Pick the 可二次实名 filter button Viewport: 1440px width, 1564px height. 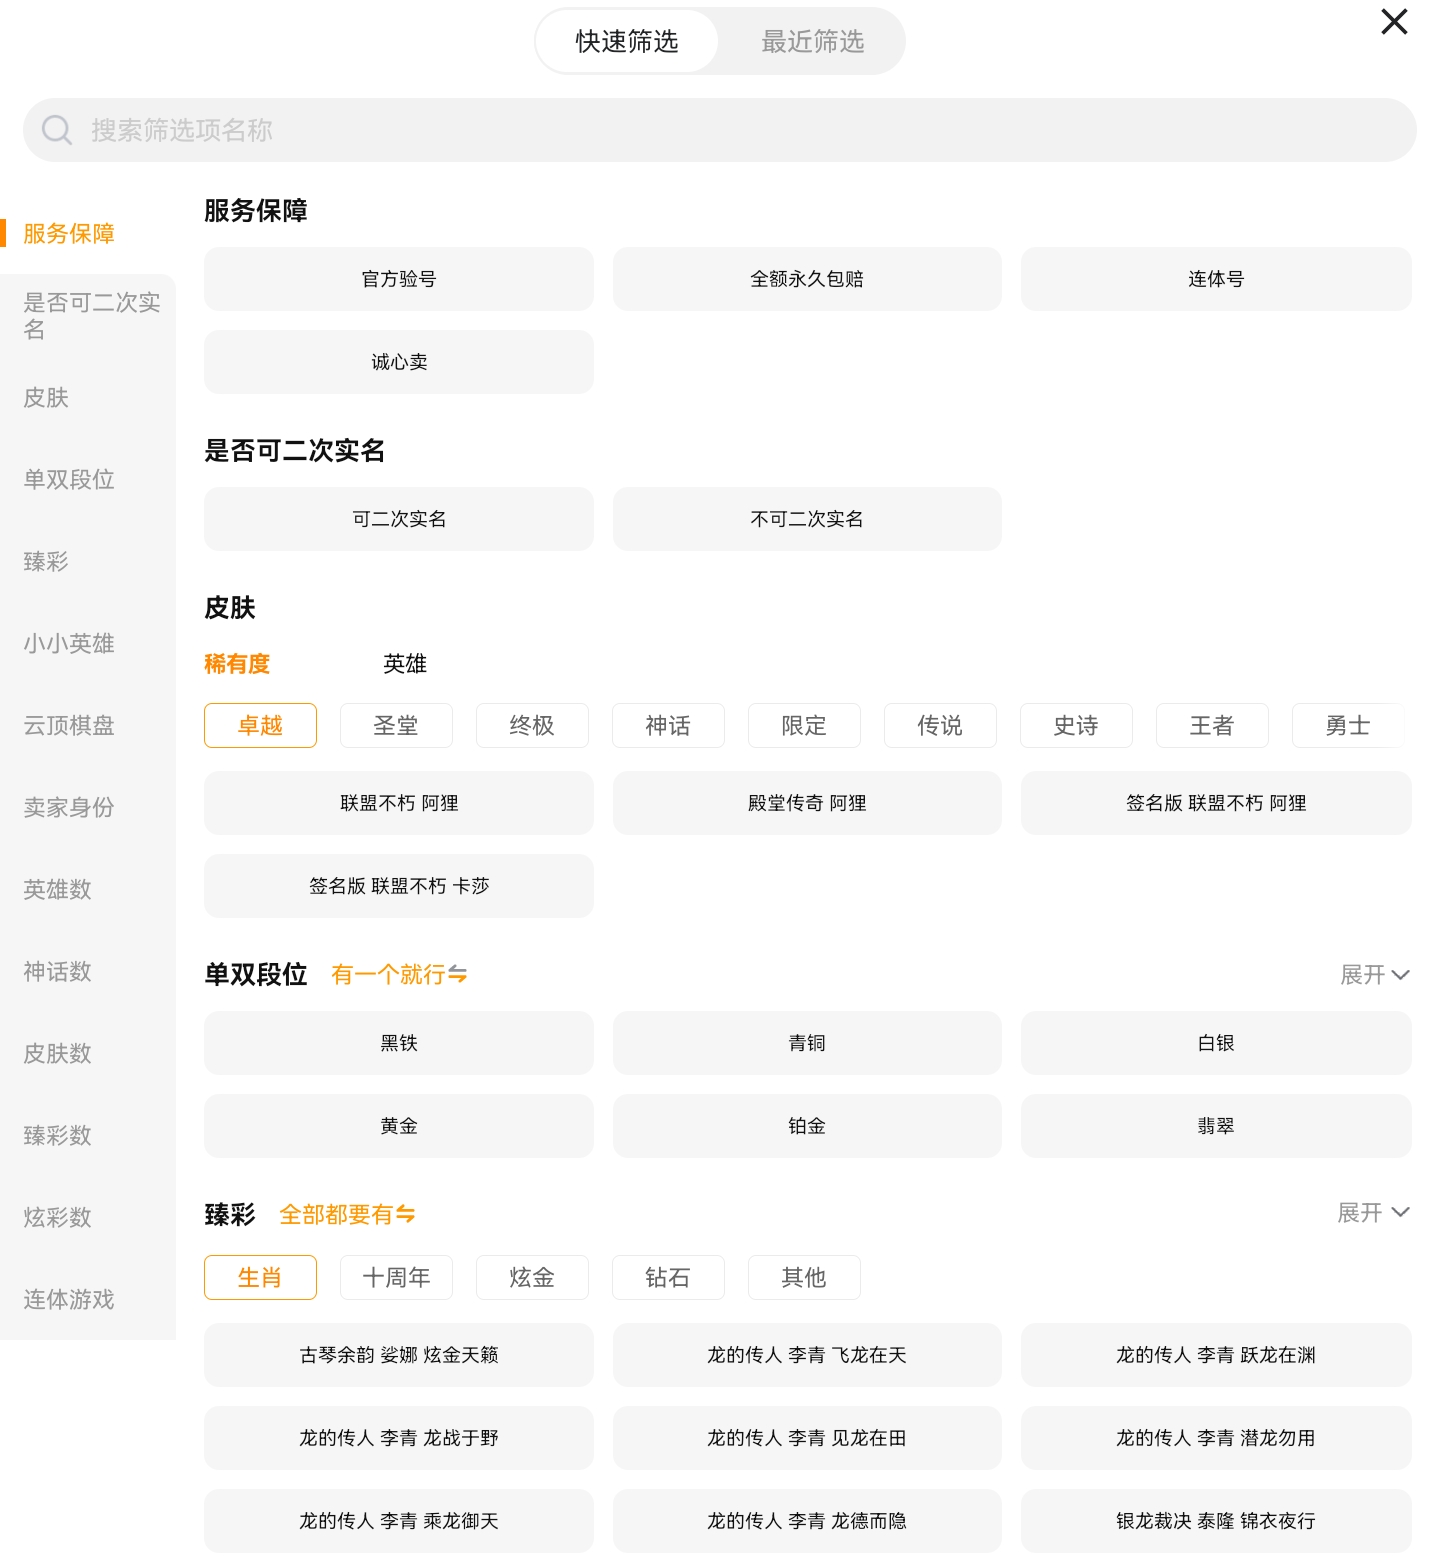point(398,519)
